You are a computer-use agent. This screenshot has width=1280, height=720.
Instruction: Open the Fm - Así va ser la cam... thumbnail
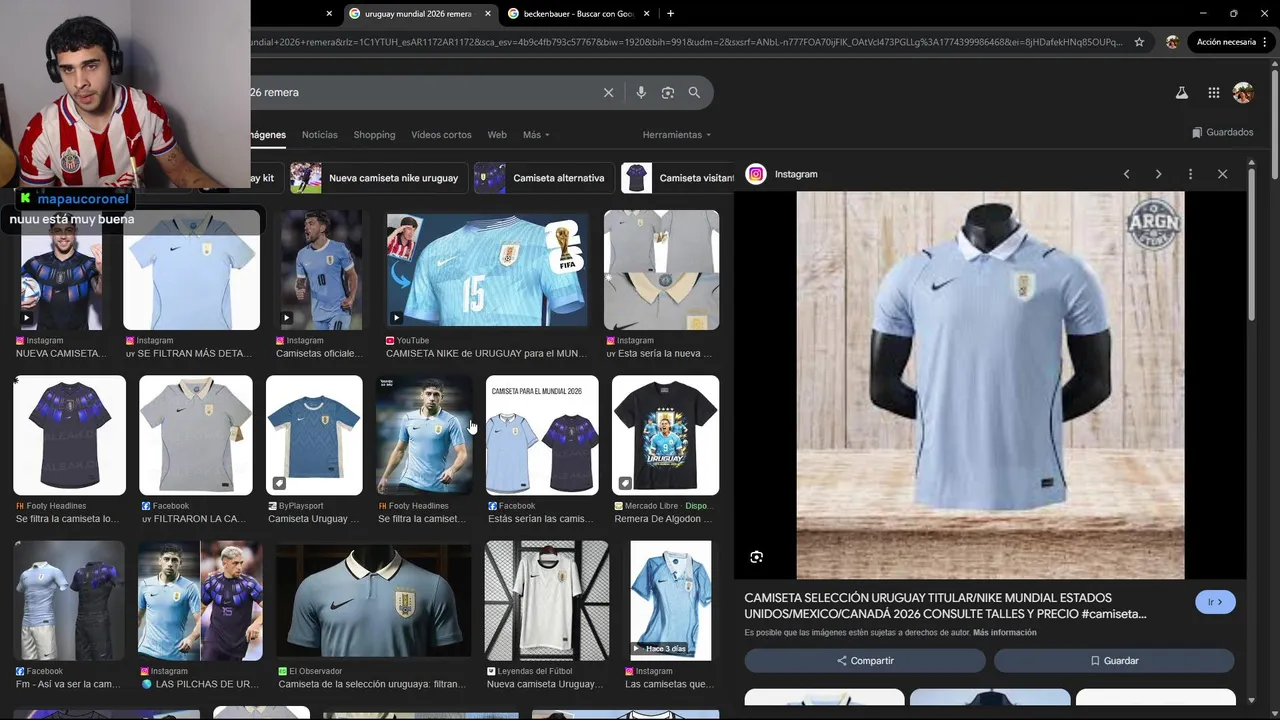click(x=69, y=600)
